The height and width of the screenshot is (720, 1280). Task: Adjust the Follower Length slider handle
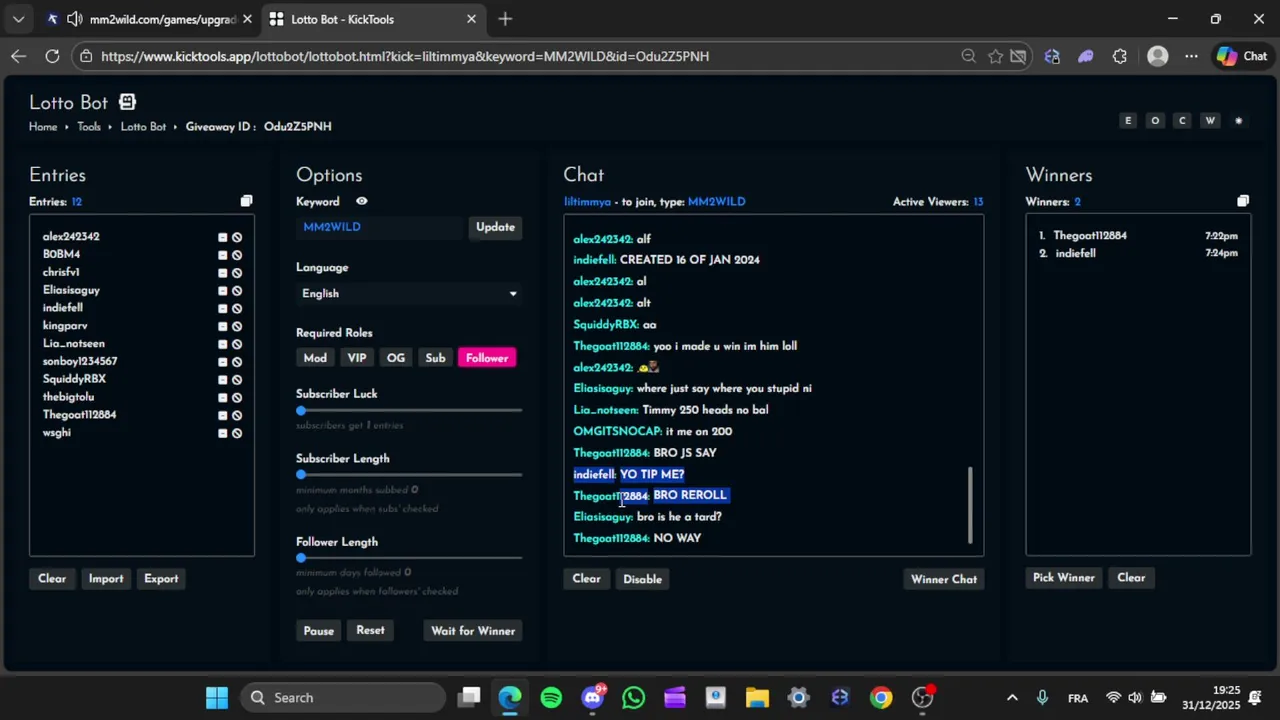[x=301, y=558]
